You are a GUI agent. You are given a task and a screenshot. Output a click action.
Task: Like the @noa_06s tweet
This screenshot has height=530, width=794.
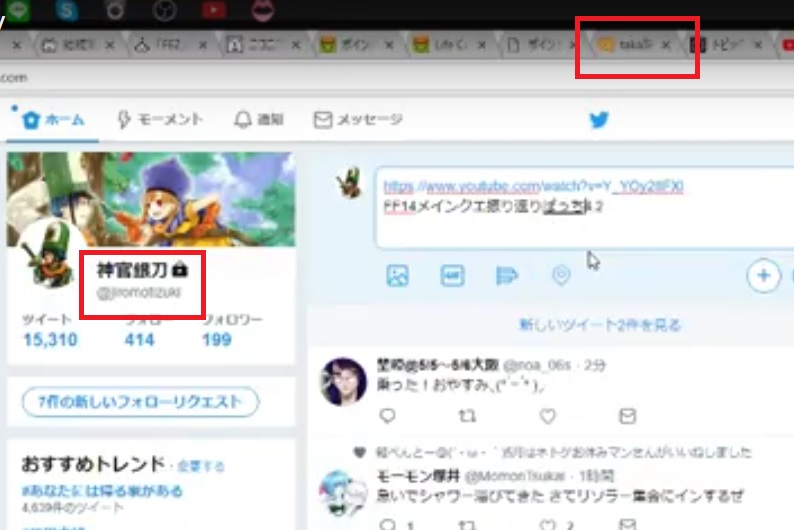click(x=547, y=416)
